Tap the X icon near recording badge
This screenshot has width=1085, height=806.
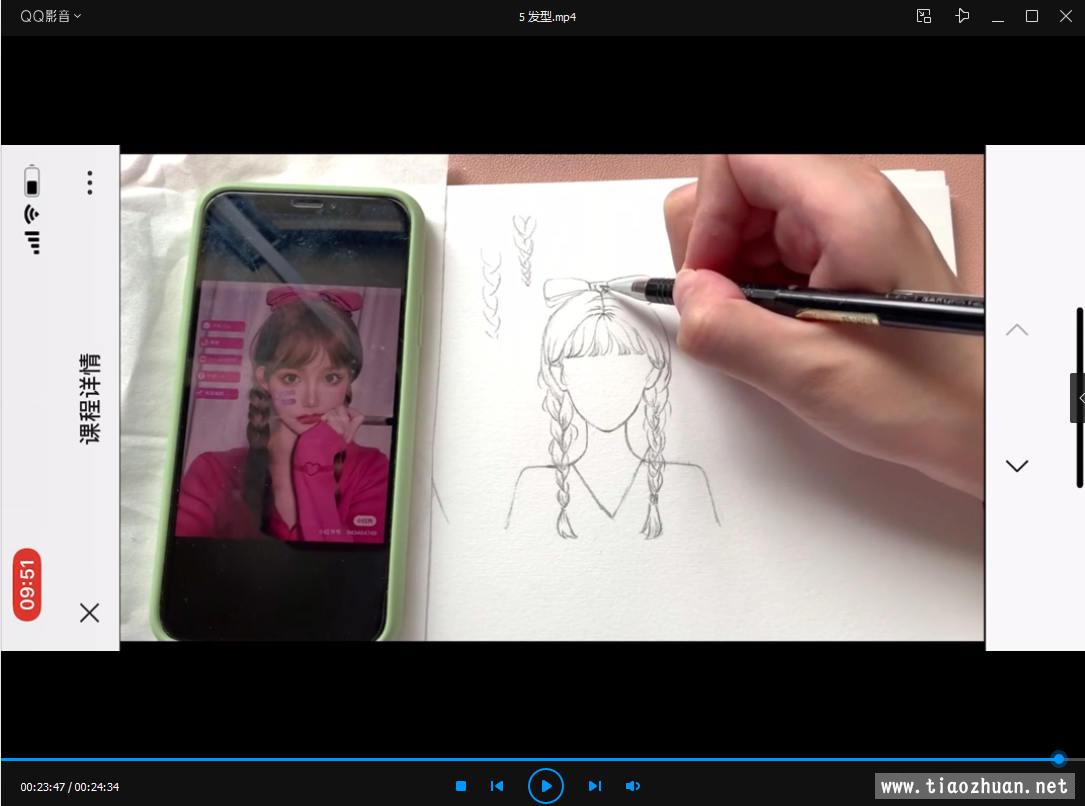pyautogui.click(x=89, y=612)
